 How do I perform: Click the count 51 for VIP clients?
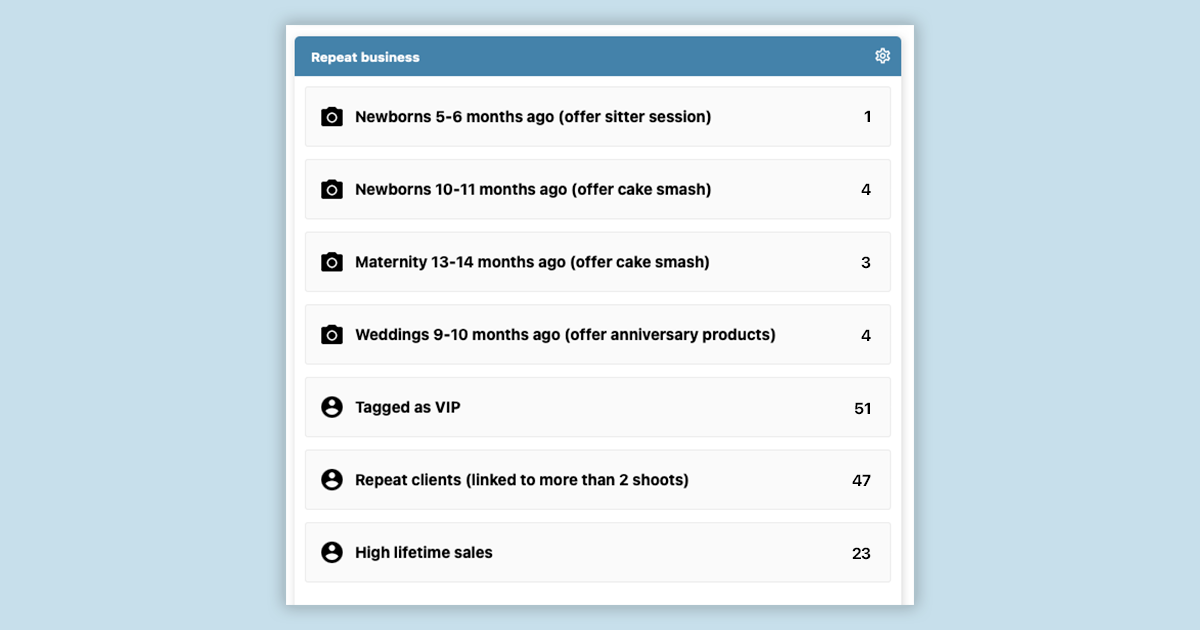tap(862, 408)
